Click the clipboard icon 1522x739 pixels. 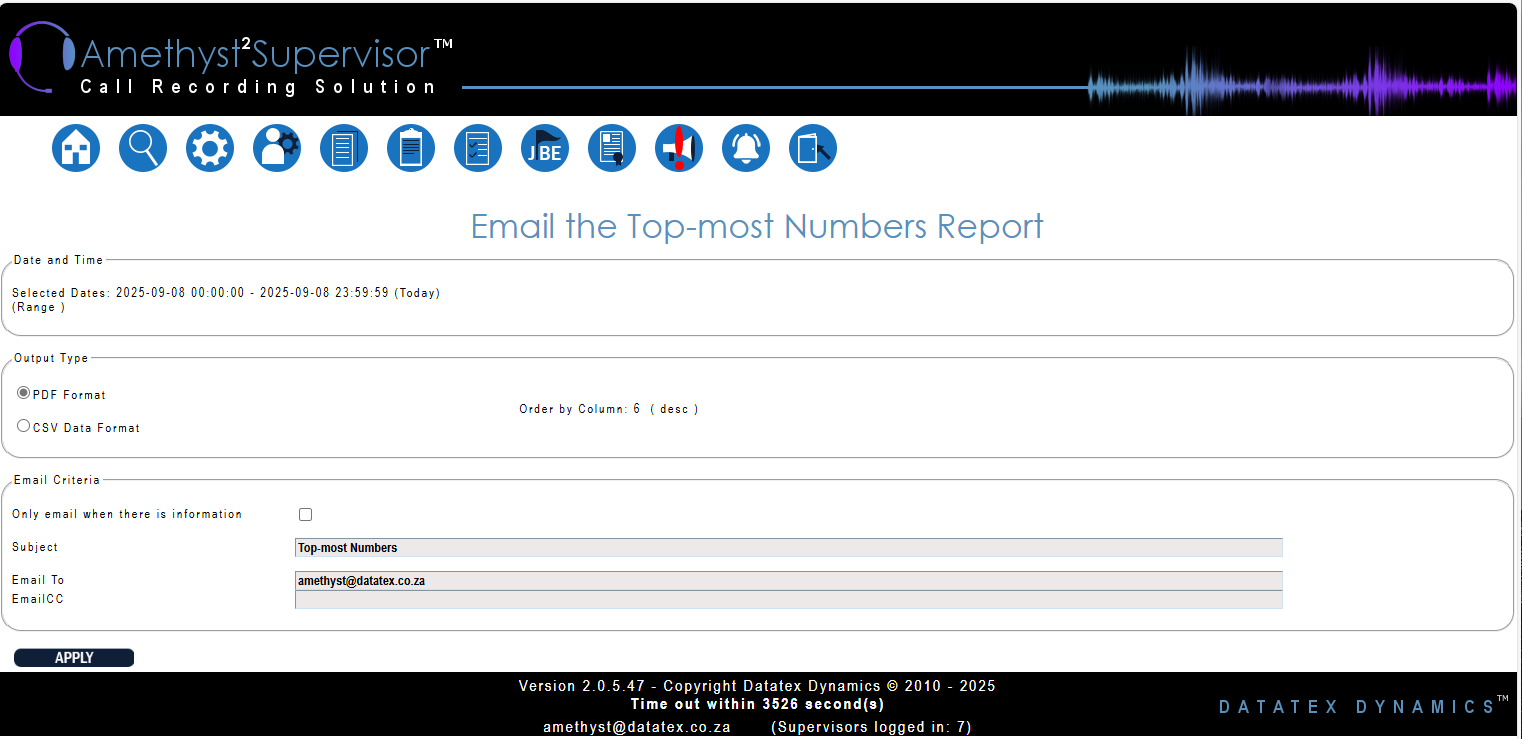(411, 148)
